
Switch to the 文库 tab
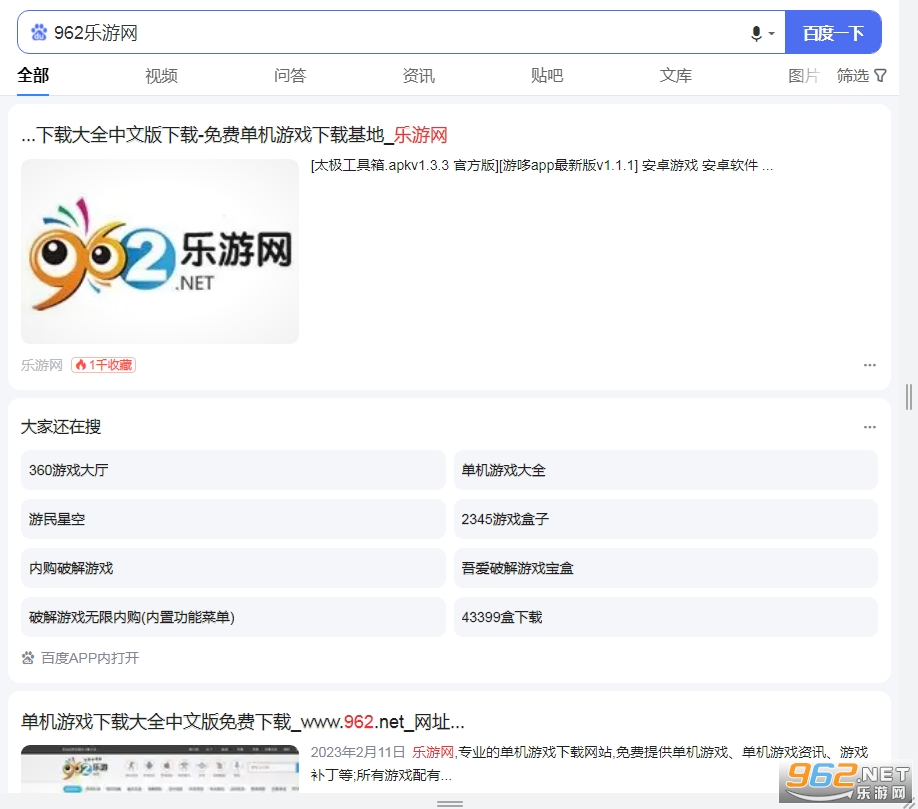tap(676, 76)
